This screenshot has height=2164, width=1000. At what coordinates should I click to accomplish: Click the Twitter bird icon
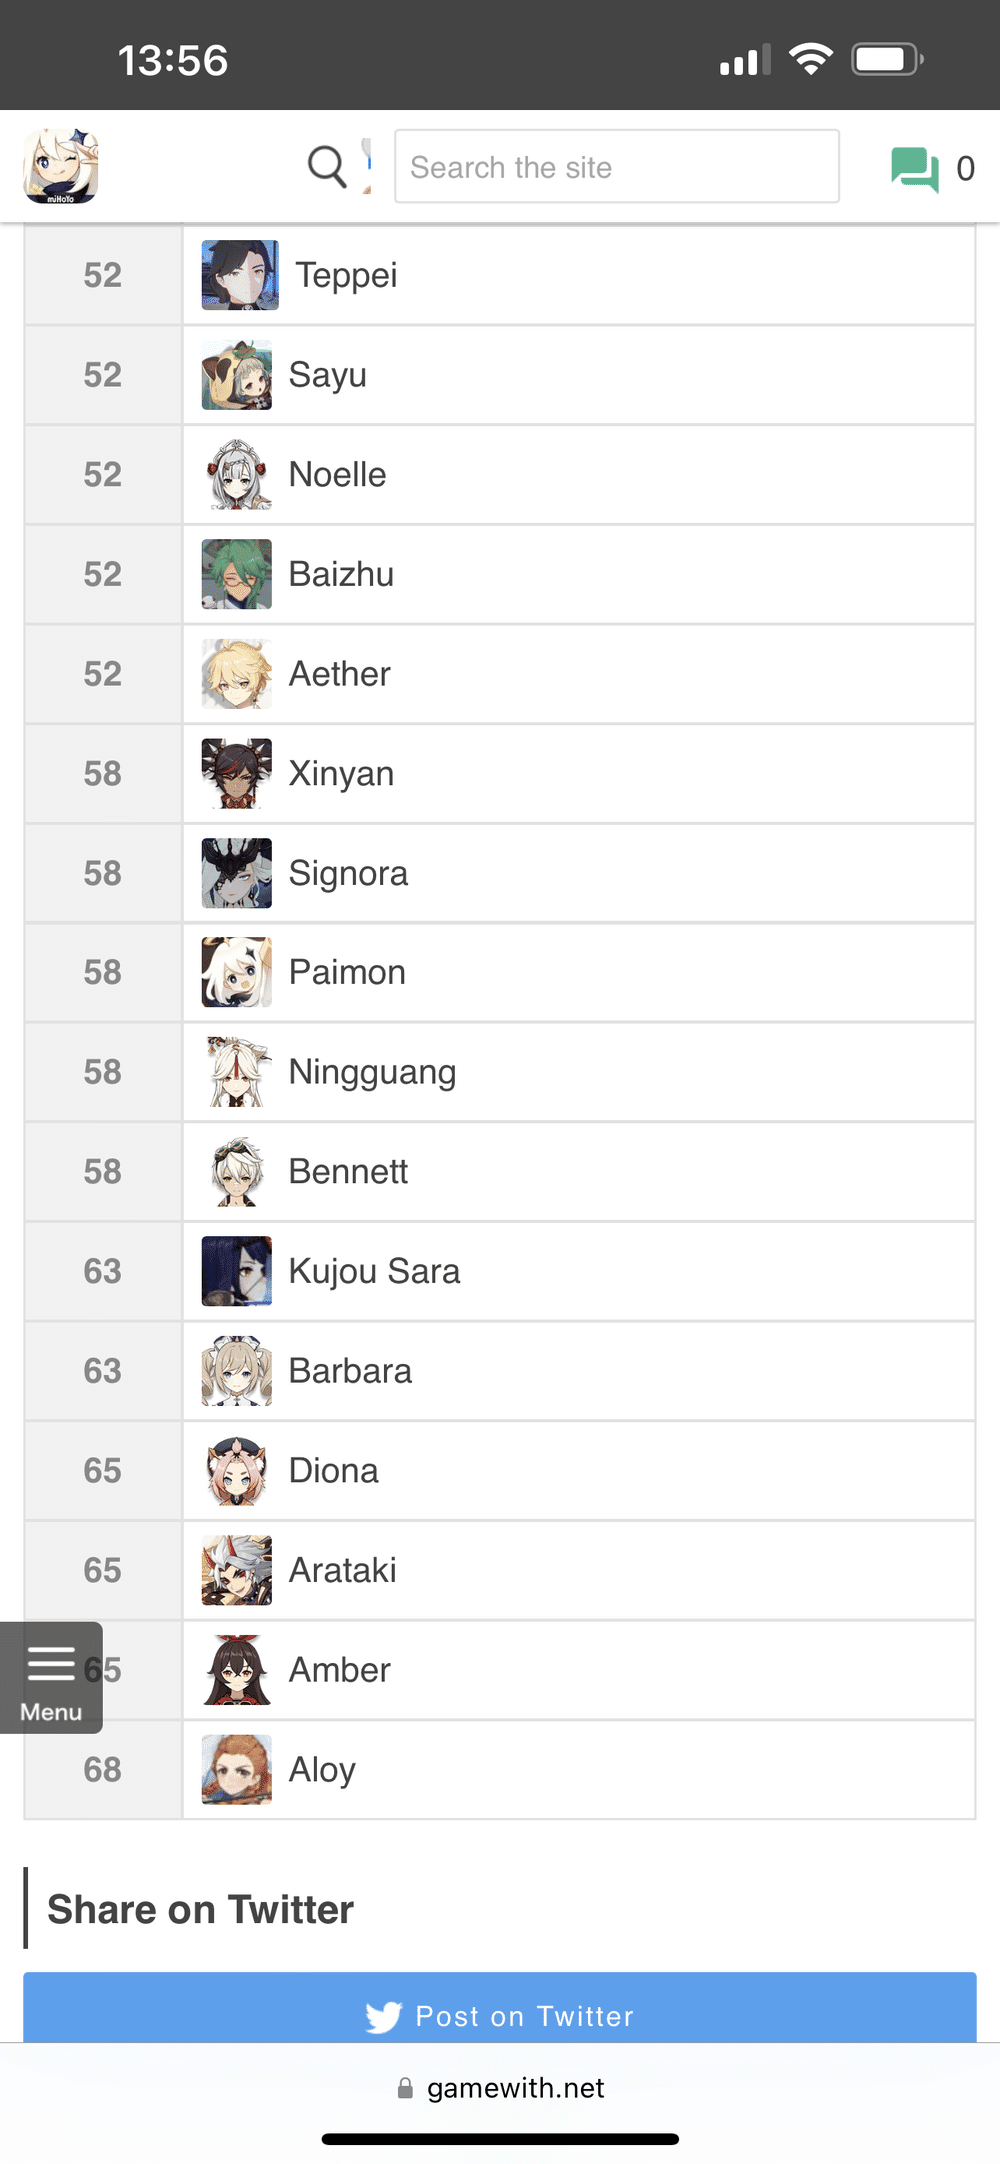point(384,2015)
